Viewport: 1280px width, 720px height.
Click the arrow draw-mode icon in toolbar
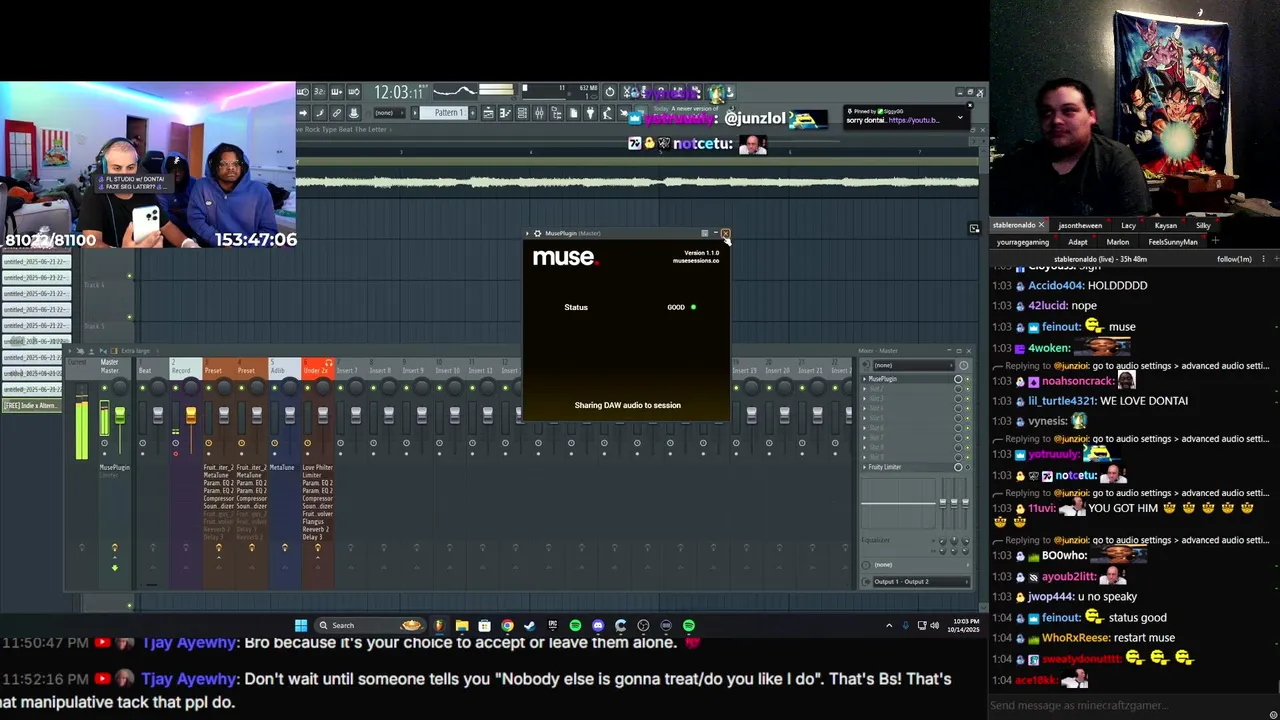tap(303, 113)
